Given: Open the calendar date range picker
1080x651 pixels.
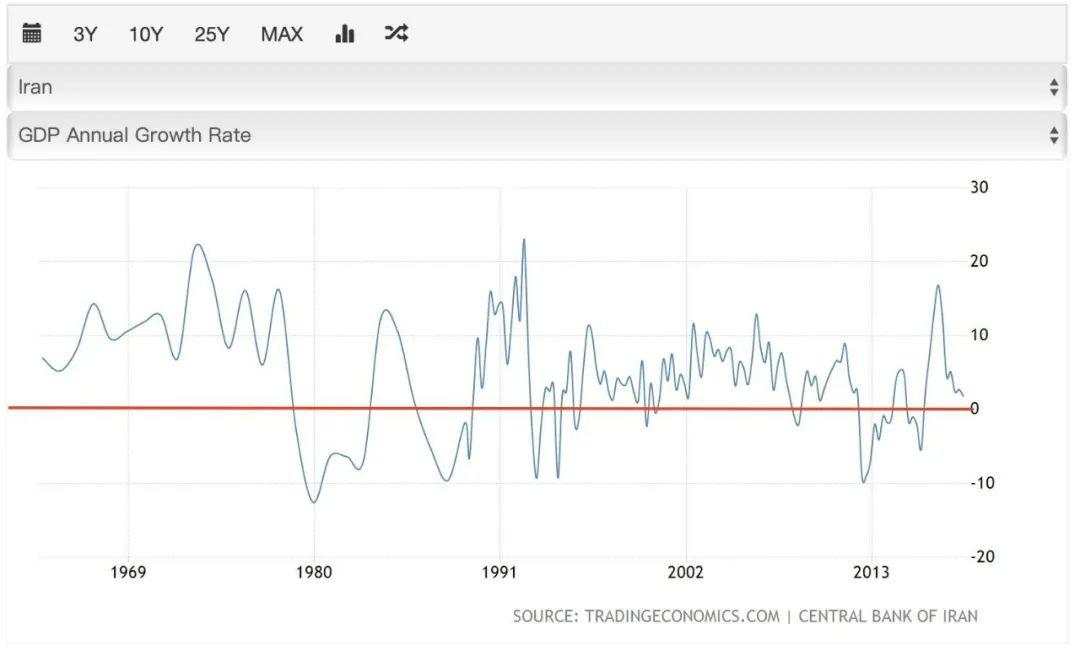Looking at the screenshot, I should pyautogui.click(x=32, y=33).
